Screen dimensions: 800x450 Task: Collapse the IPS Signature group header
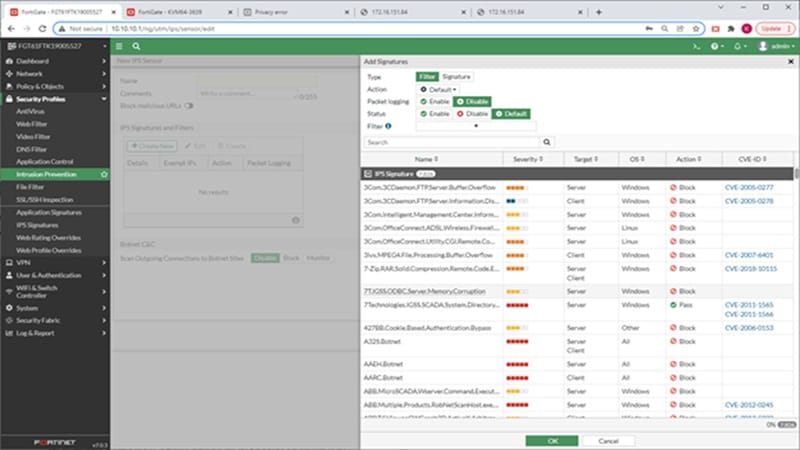pyautogui.click(x=368, y=174)
